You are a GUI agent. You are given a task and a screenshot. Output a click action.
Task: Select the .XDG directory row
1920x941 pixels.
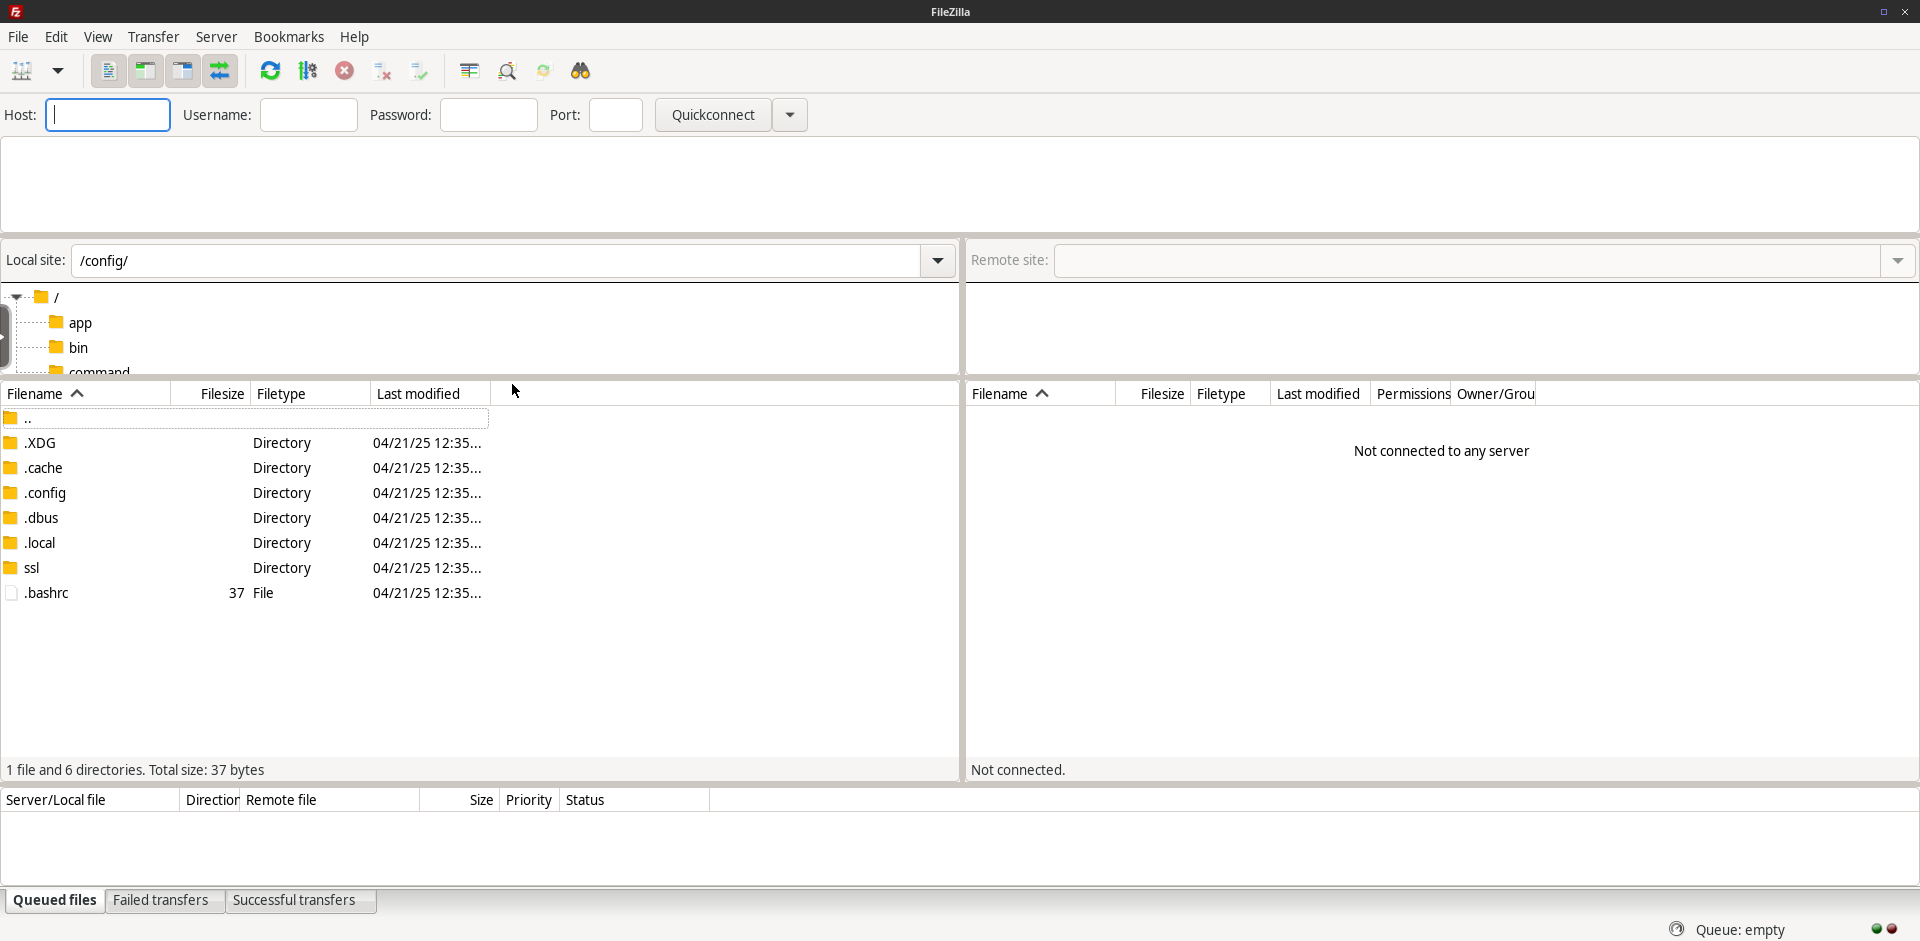click(245, 443)
